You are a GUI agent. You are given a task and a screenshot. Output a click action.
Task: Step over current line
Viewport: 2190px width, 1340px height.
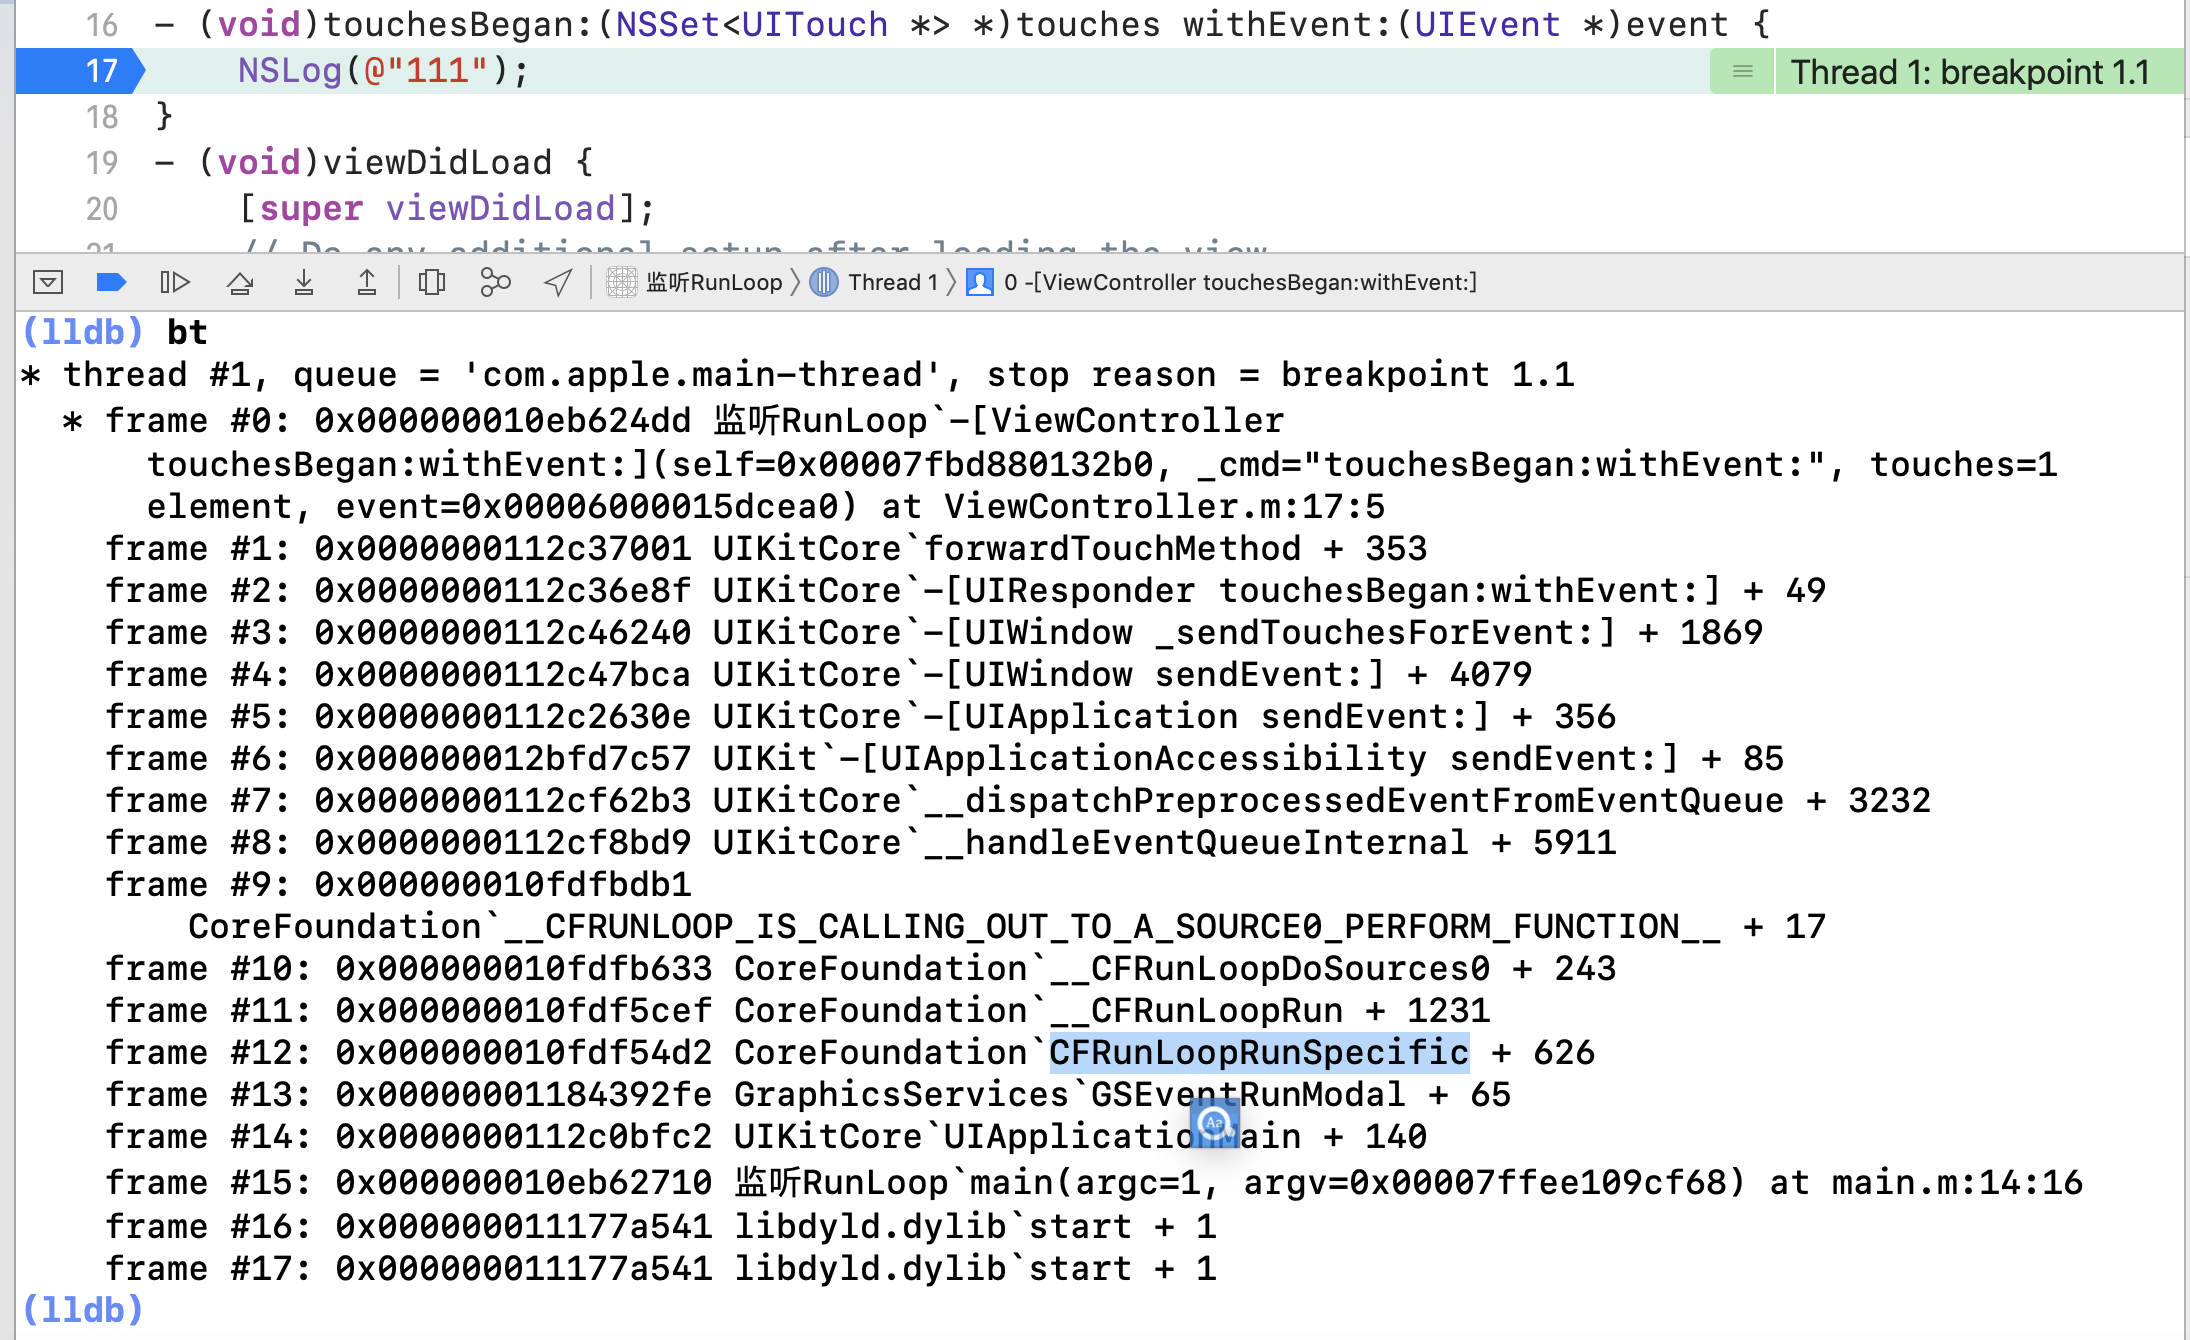pos(240,282)
